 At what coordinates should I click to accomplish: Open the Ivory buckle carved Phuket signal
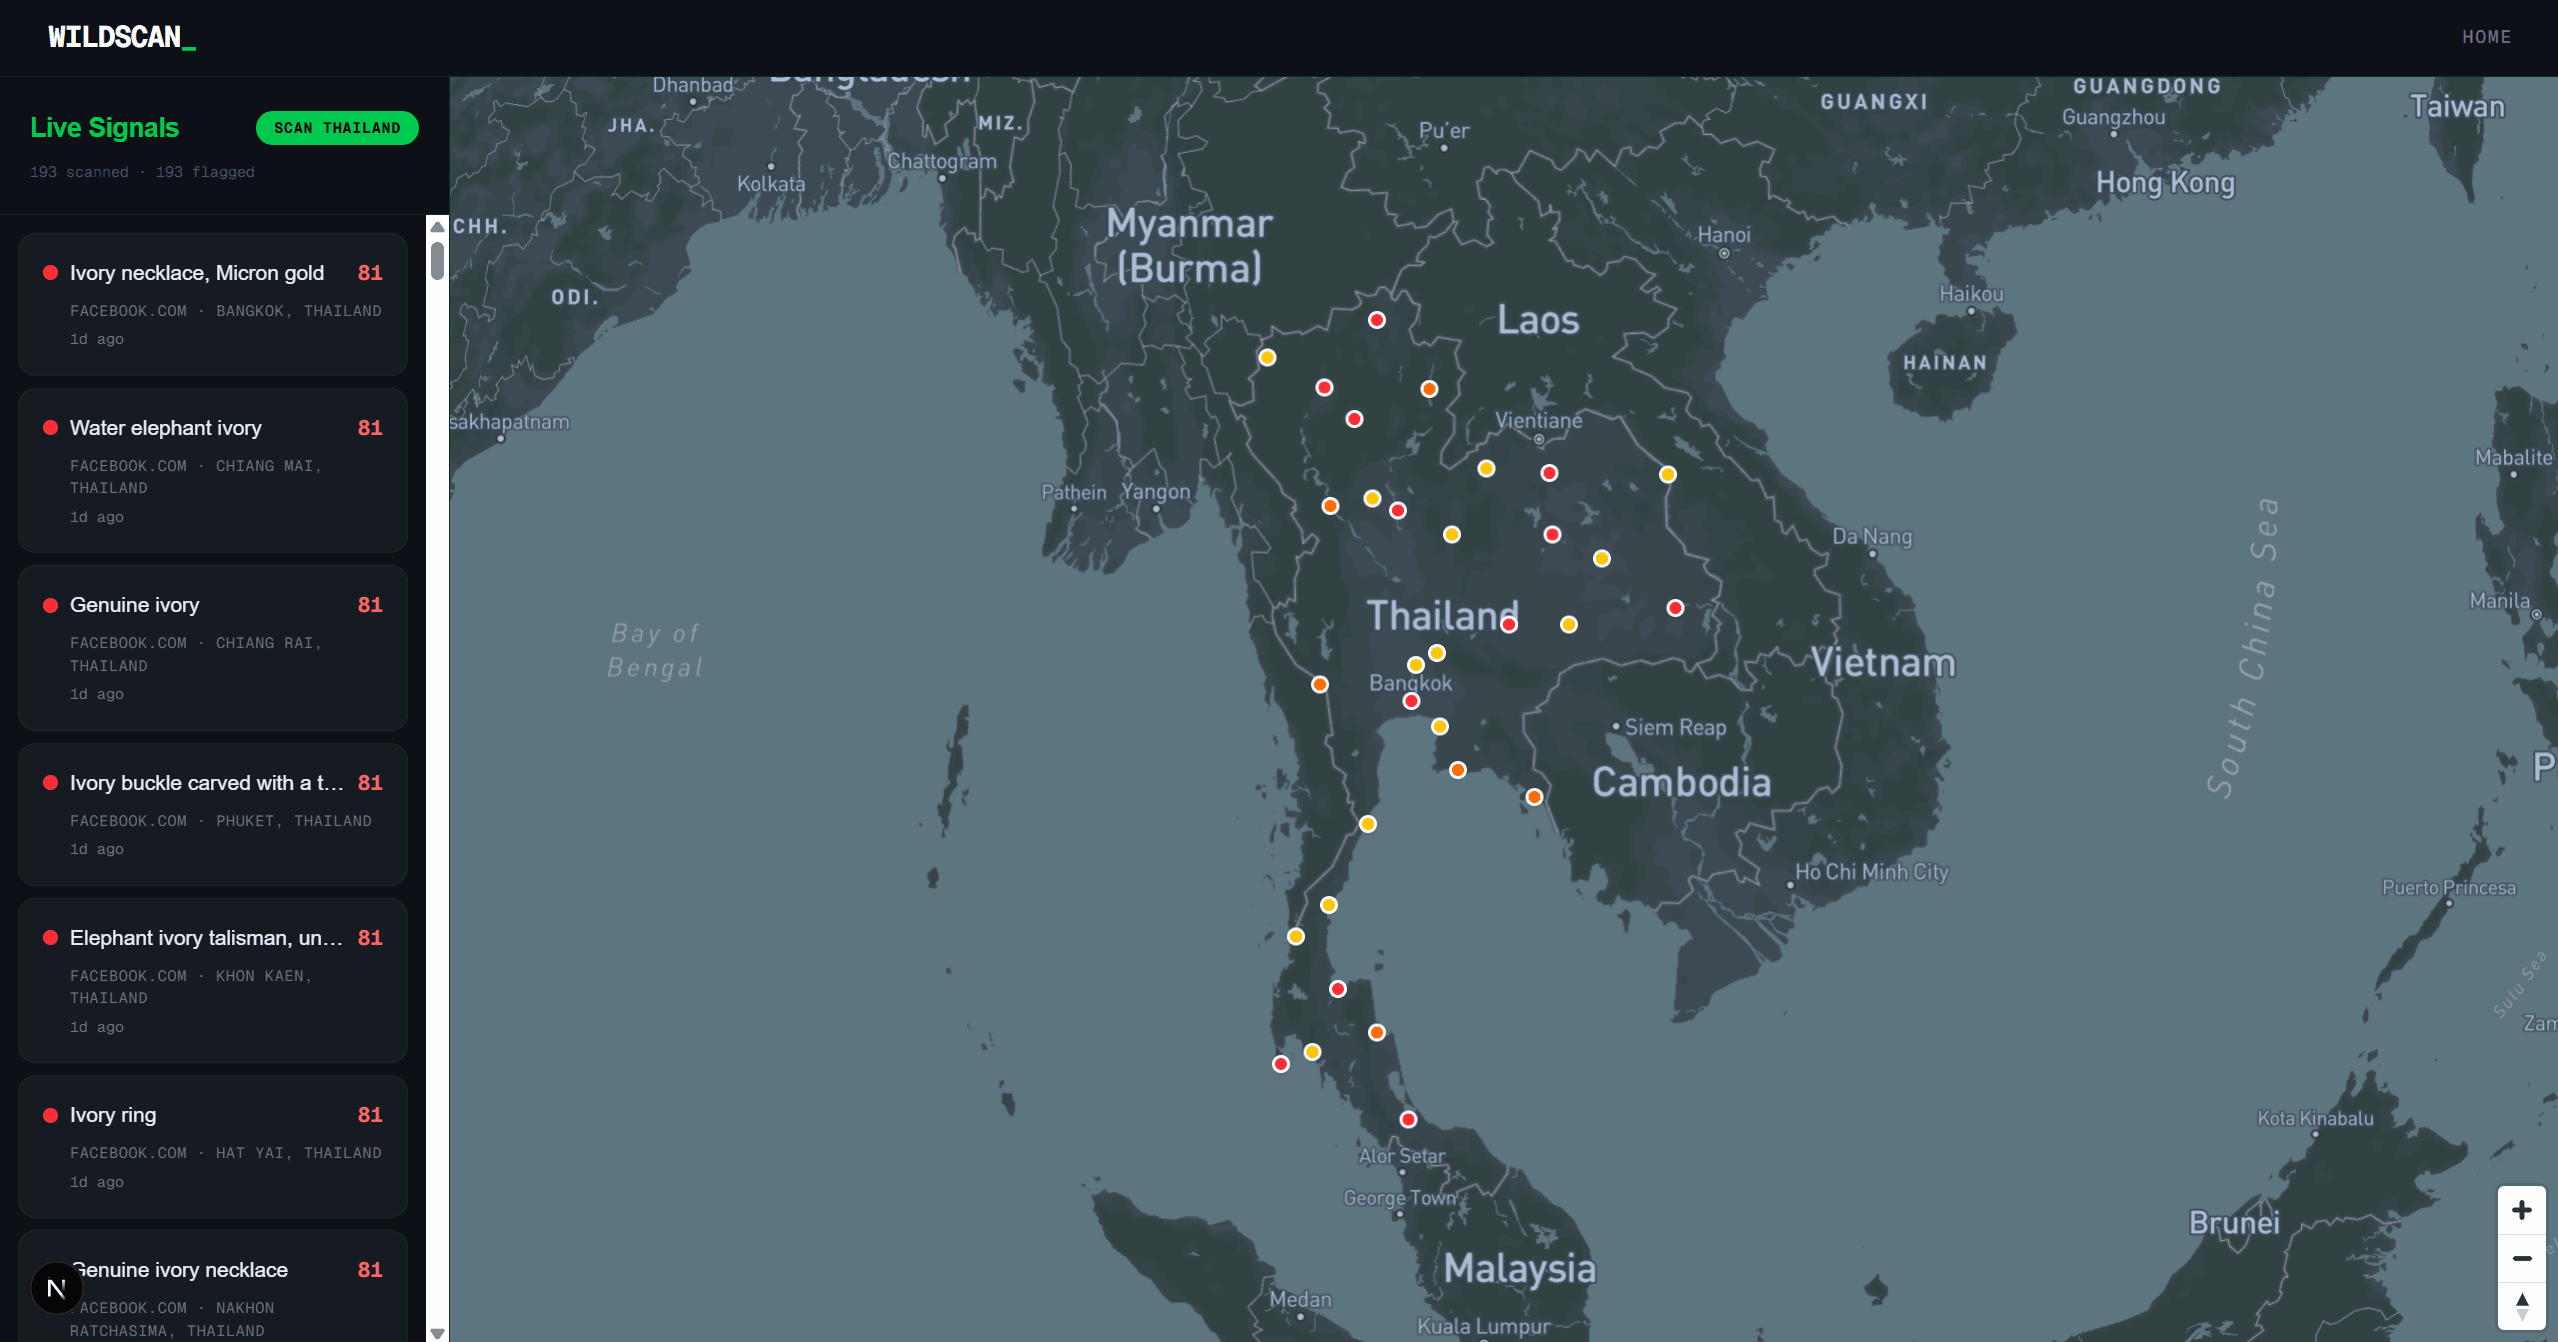click(213, 814)
